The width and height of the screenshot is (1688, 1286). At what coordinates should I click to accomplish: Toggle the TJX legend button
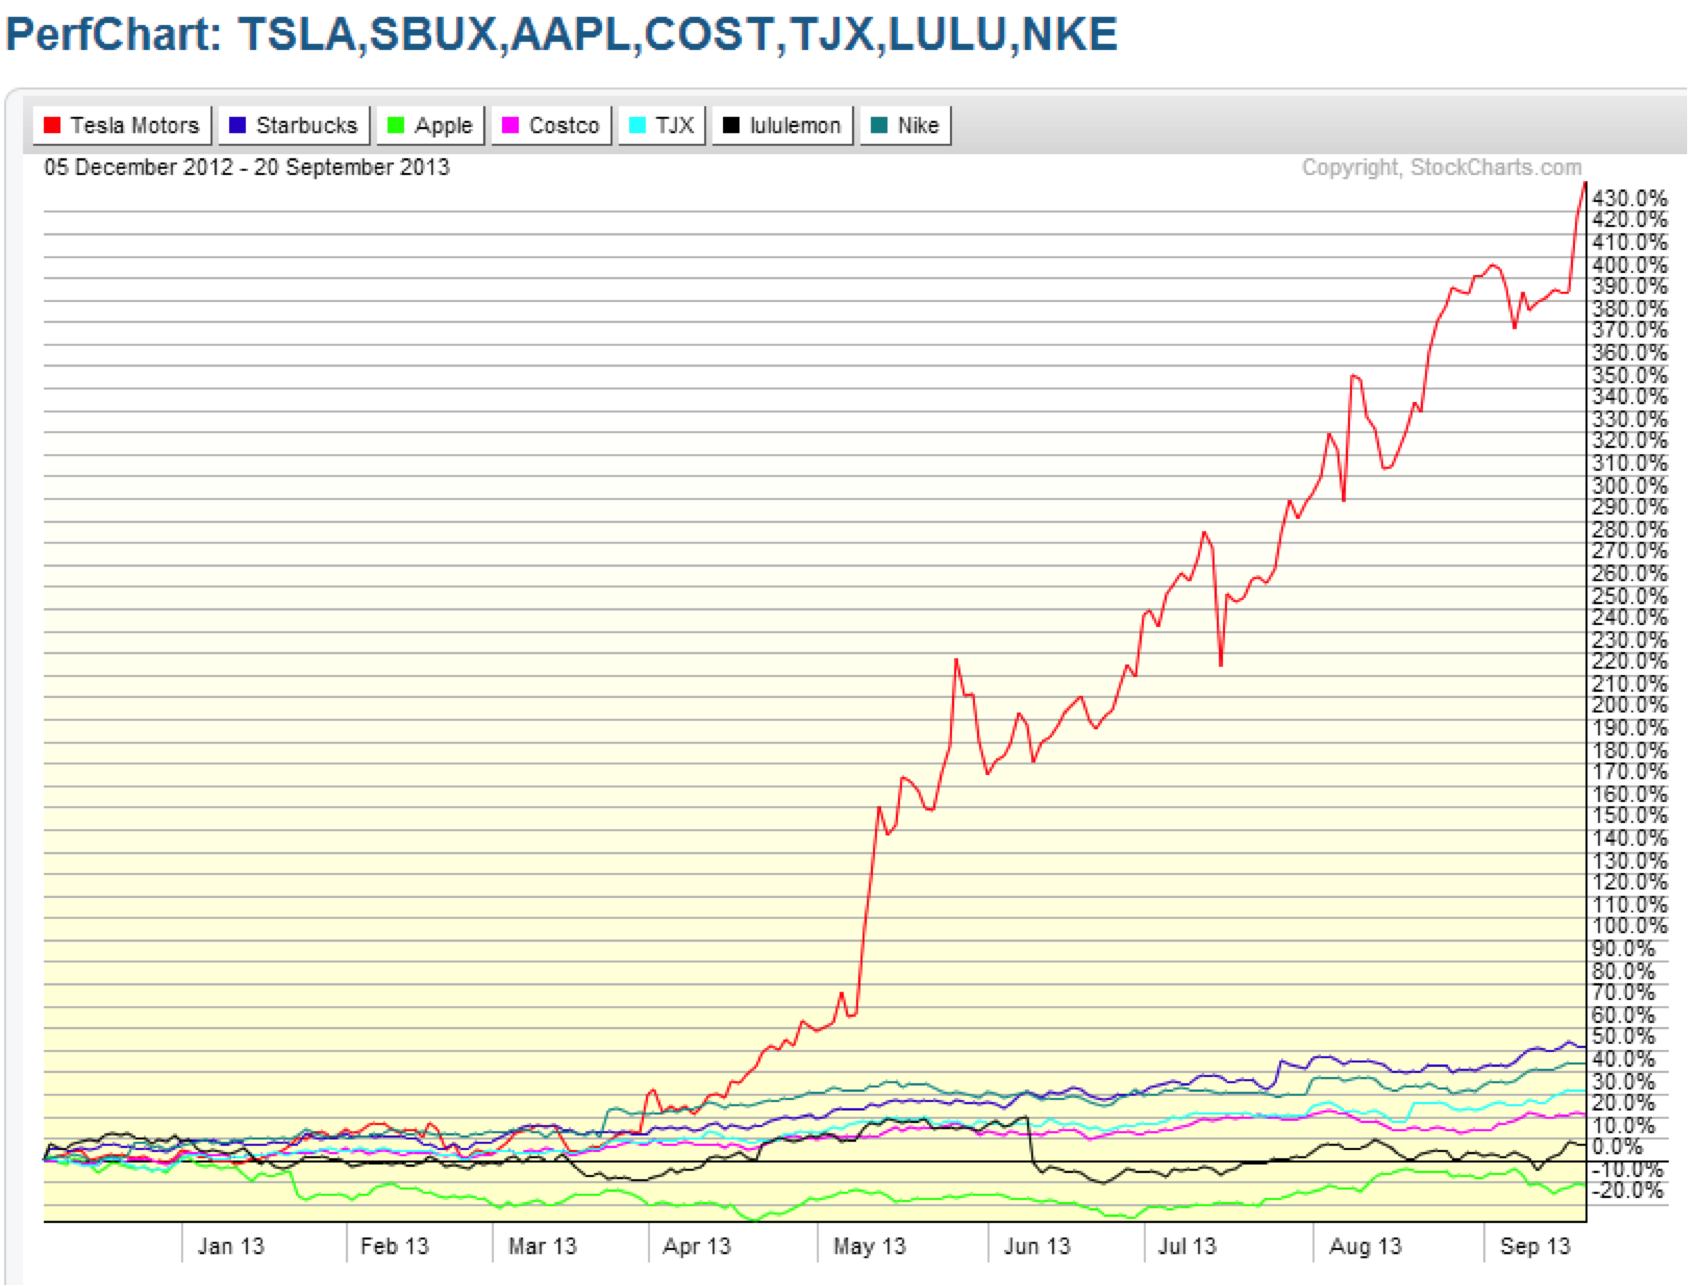click(662, 126)
